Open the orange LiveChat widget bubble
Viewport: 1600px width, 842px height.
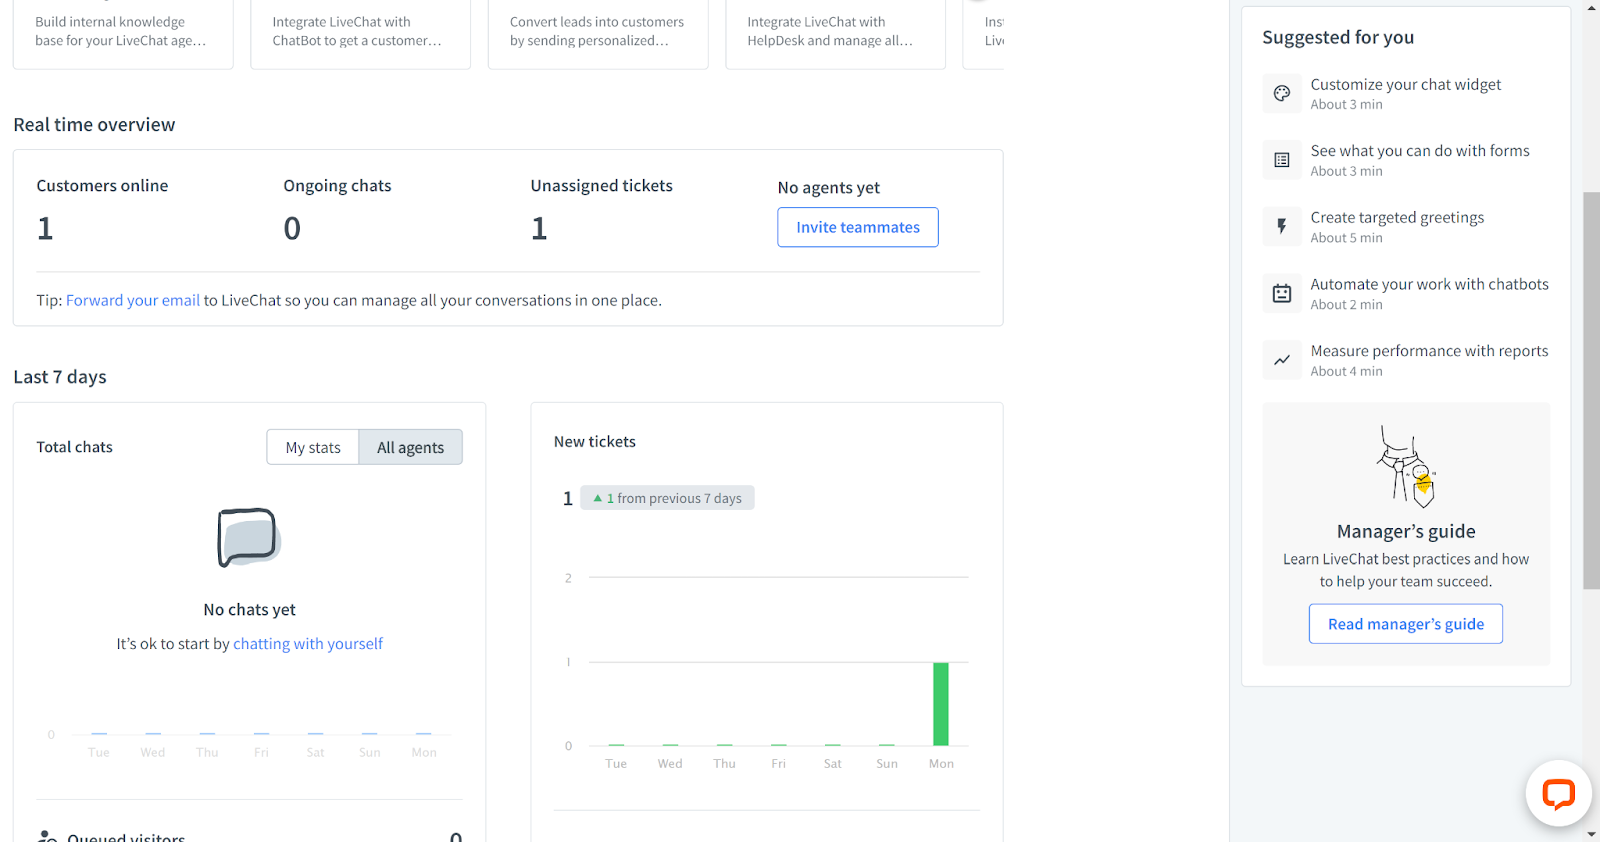1558,794
